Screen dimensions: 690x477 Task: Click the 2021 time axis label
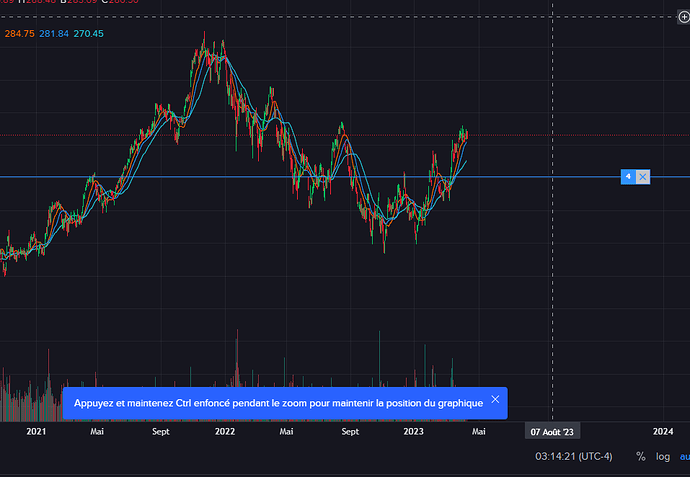pyautogui.click(x=36, y=432)
